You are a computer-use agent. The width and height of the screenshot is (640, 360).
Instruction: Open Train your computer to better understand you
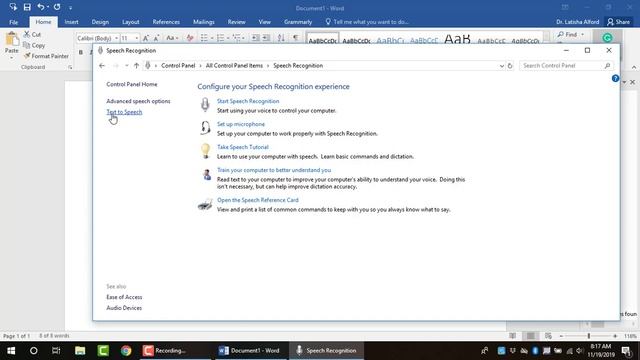coord(274,170)
